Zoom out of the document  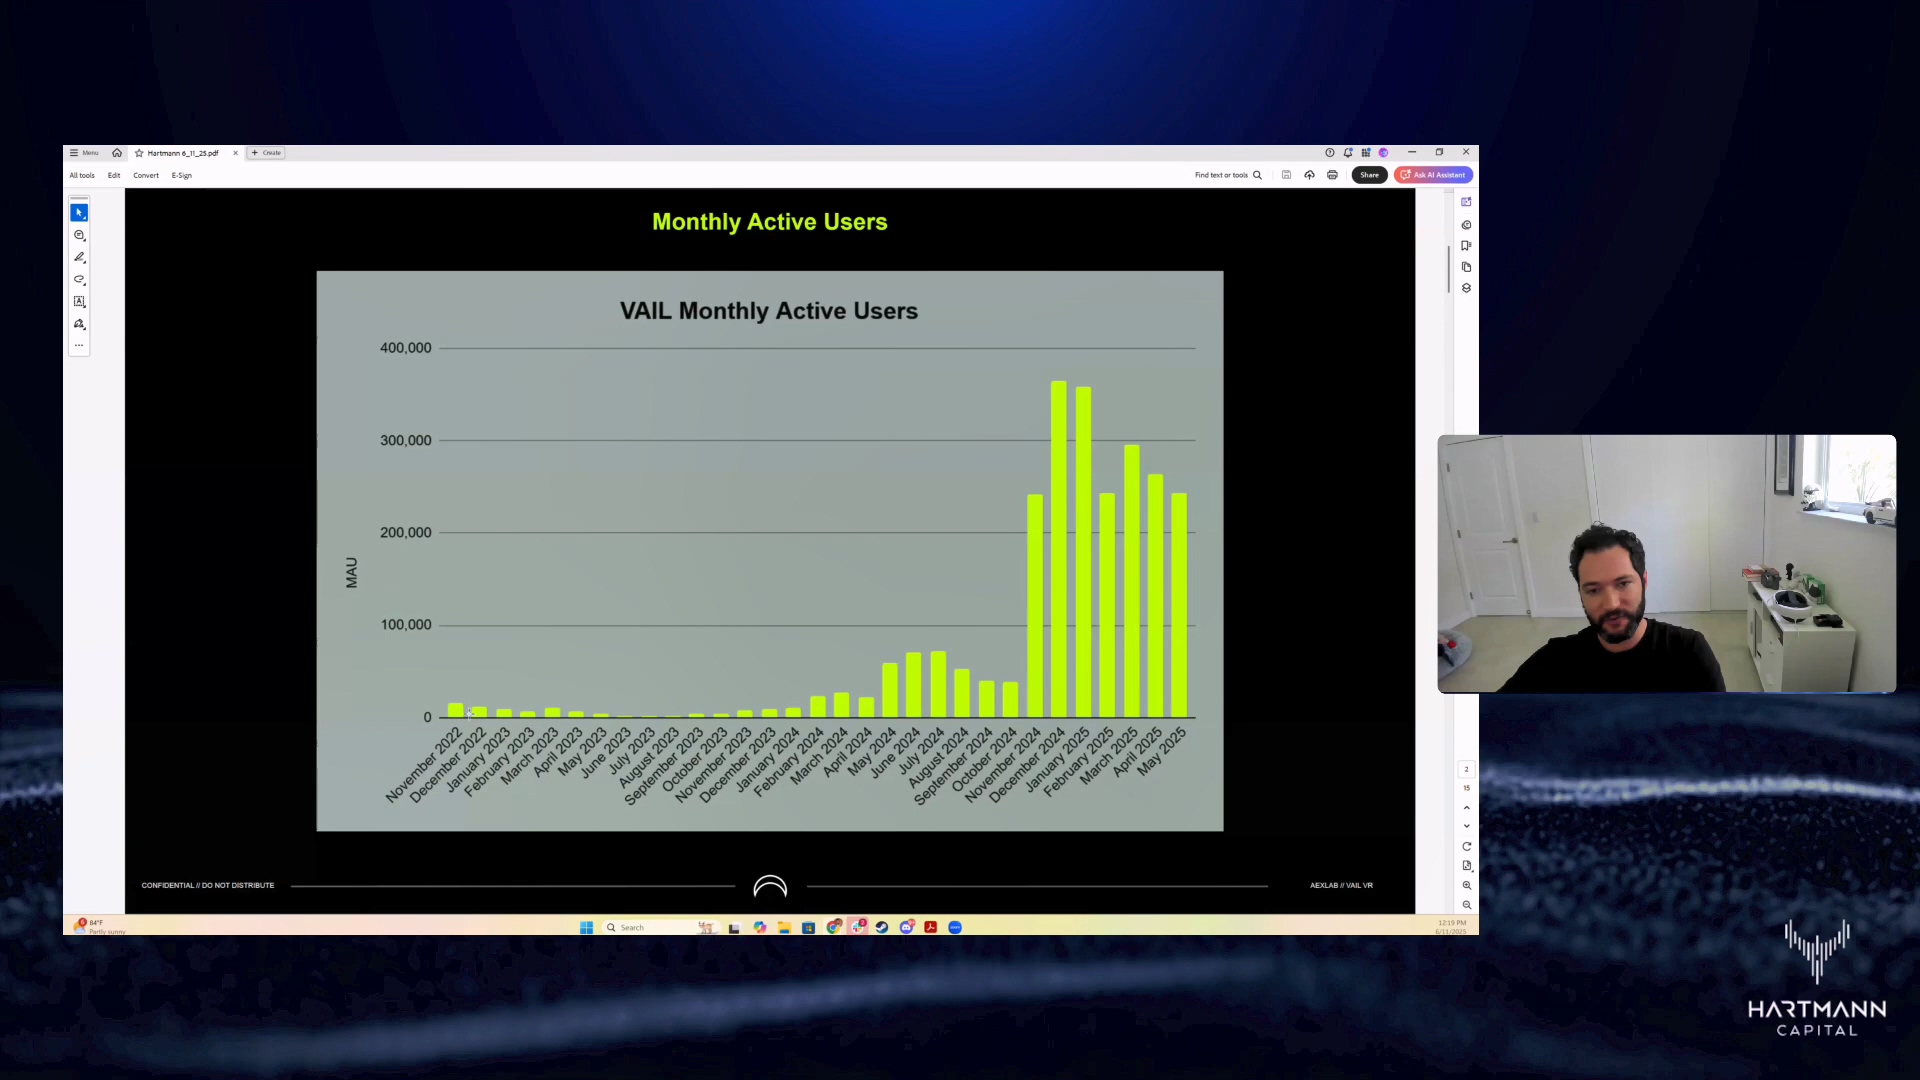[x=1466, y=905]
